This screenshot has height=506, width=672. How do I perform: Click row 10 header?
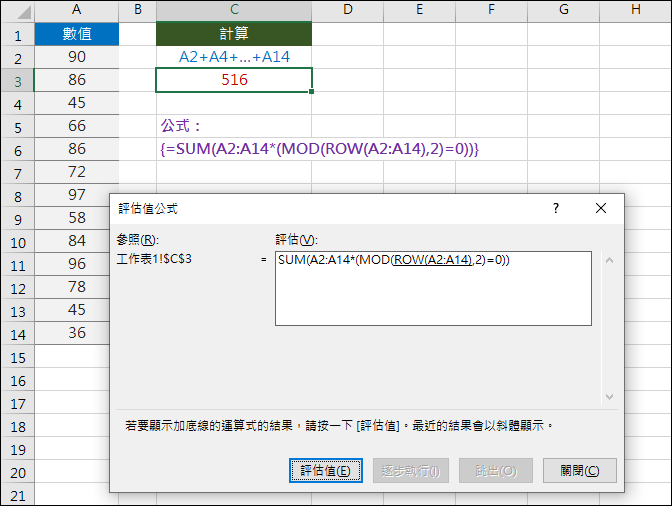point(18,243)
